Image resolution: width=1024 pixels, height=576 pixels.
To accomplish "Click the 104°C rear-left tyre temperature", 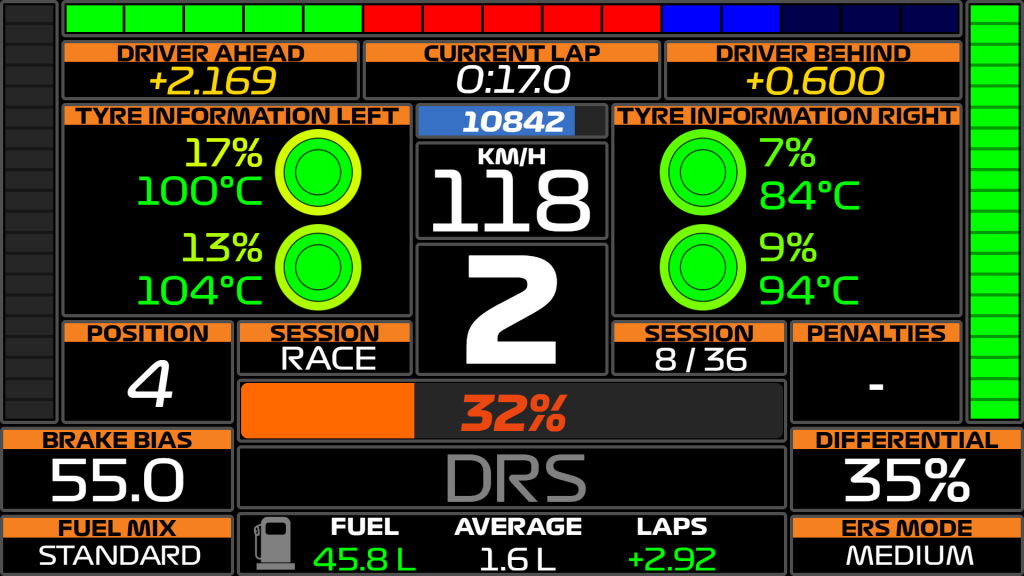I will click(x=199, y=290).
